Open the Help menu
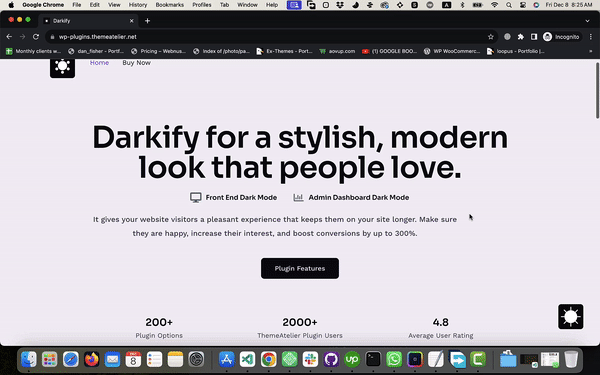600x375 pixels. pos(272,5)
